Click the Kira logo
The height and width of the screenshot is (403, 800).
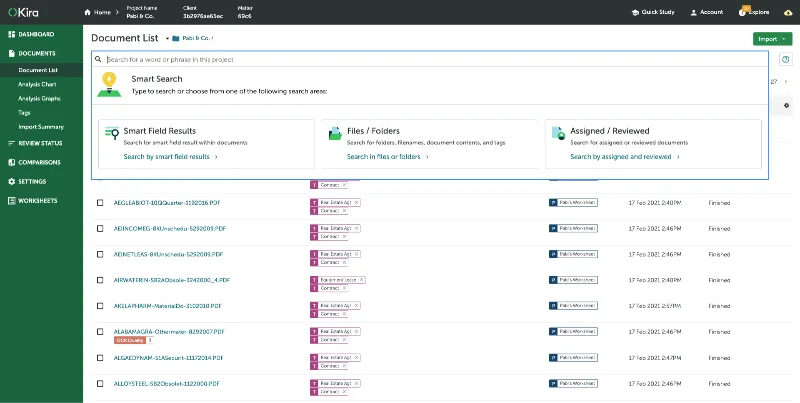[25, 12]
